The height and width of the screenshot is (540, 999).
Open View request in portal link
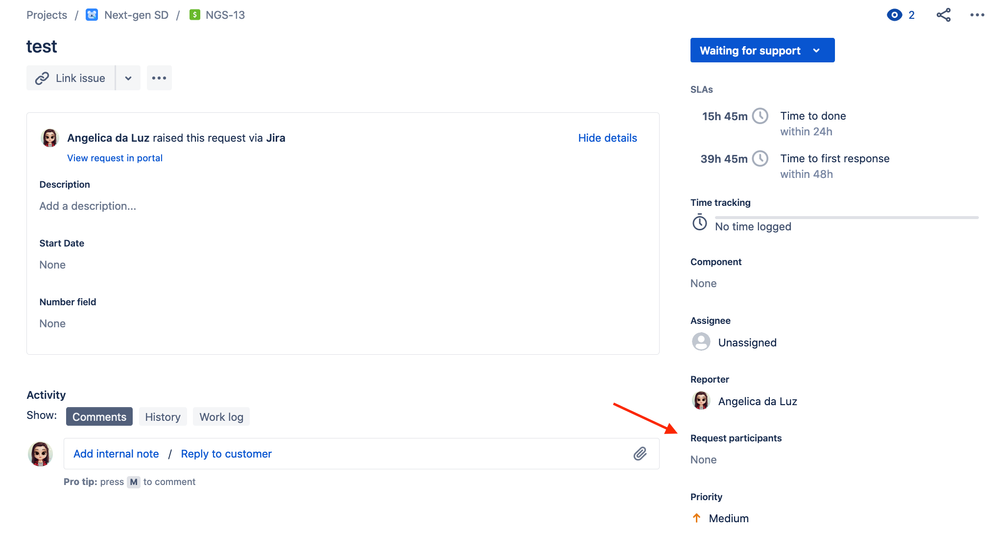tap(115, 158)
